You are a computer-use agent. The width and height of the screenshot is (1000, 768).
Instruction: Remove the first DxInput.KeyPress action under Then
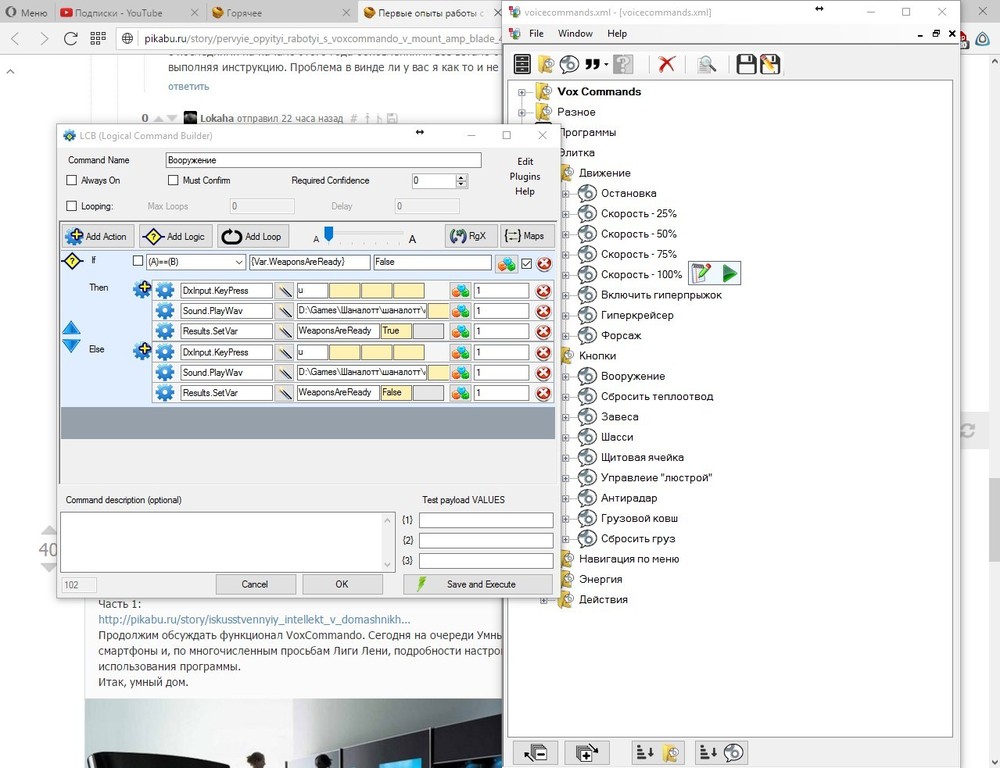click(x=543, y=291)
